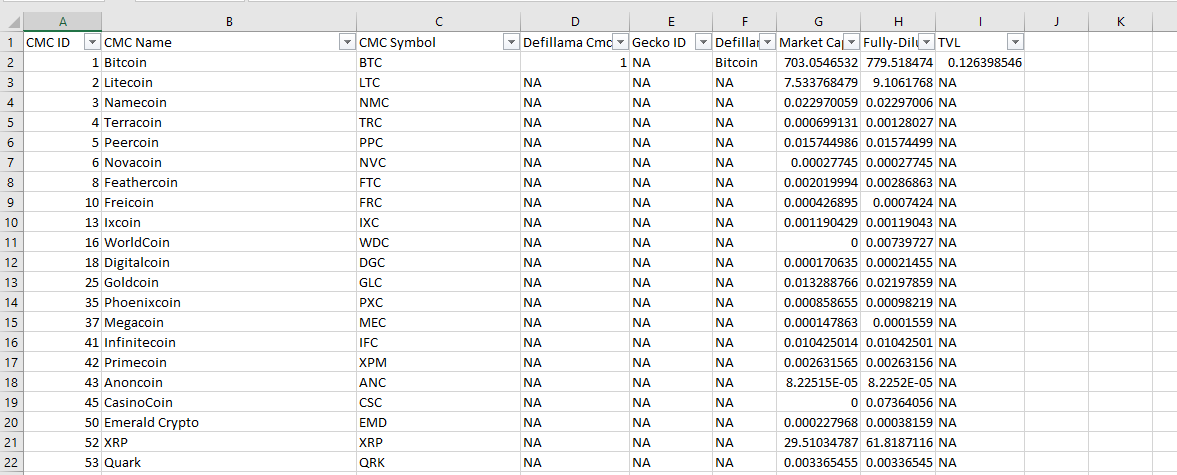Open the CMC Symbol filter dropdown
This screenshot has width=1177, height=475.
pyautogui.click(x=511, y=43)
